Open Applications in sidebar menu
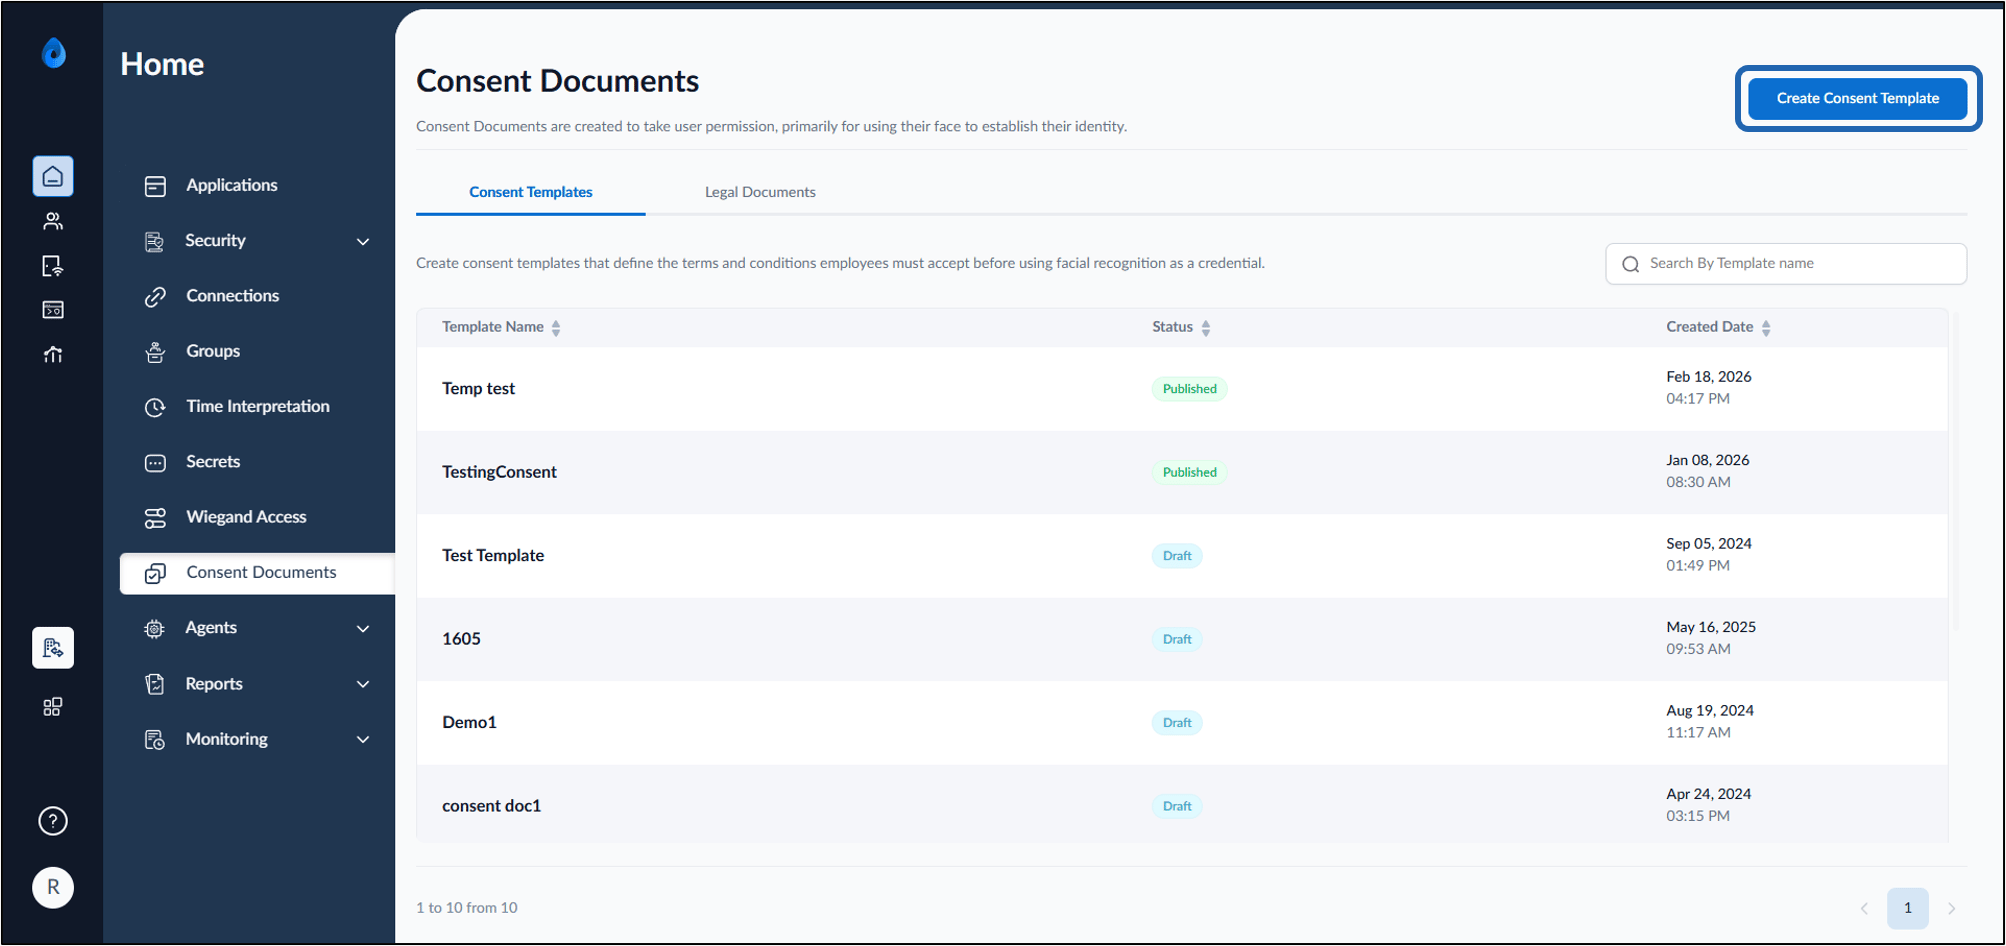Image resolution: width=2006 pixels, height=946 pixels. pos(232,186)
